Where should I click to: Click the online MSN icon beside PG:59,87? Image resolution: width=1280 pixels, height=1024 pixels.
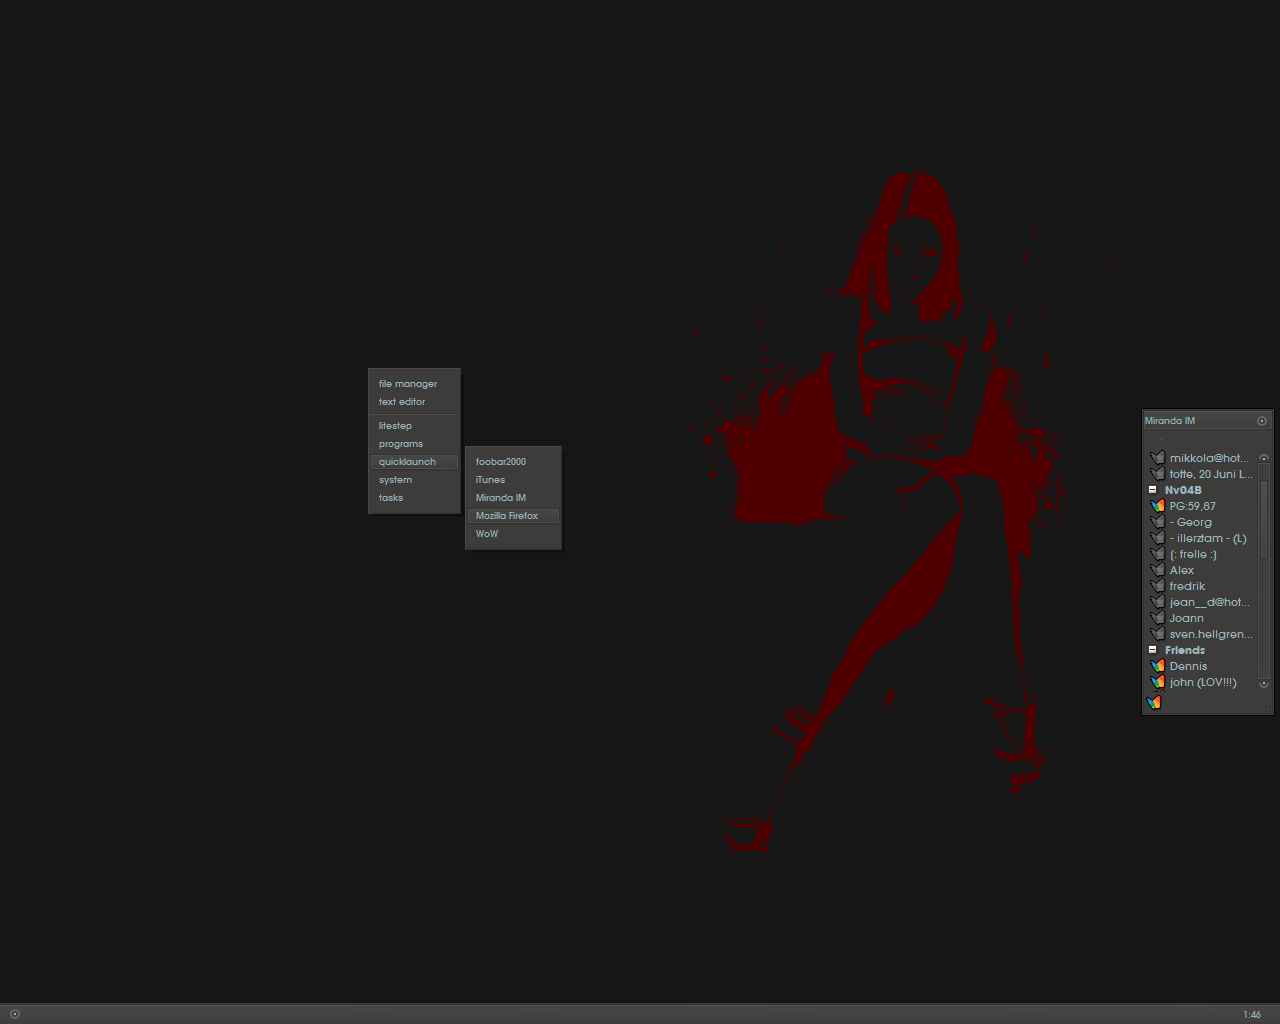click(x=1158, y=506)
